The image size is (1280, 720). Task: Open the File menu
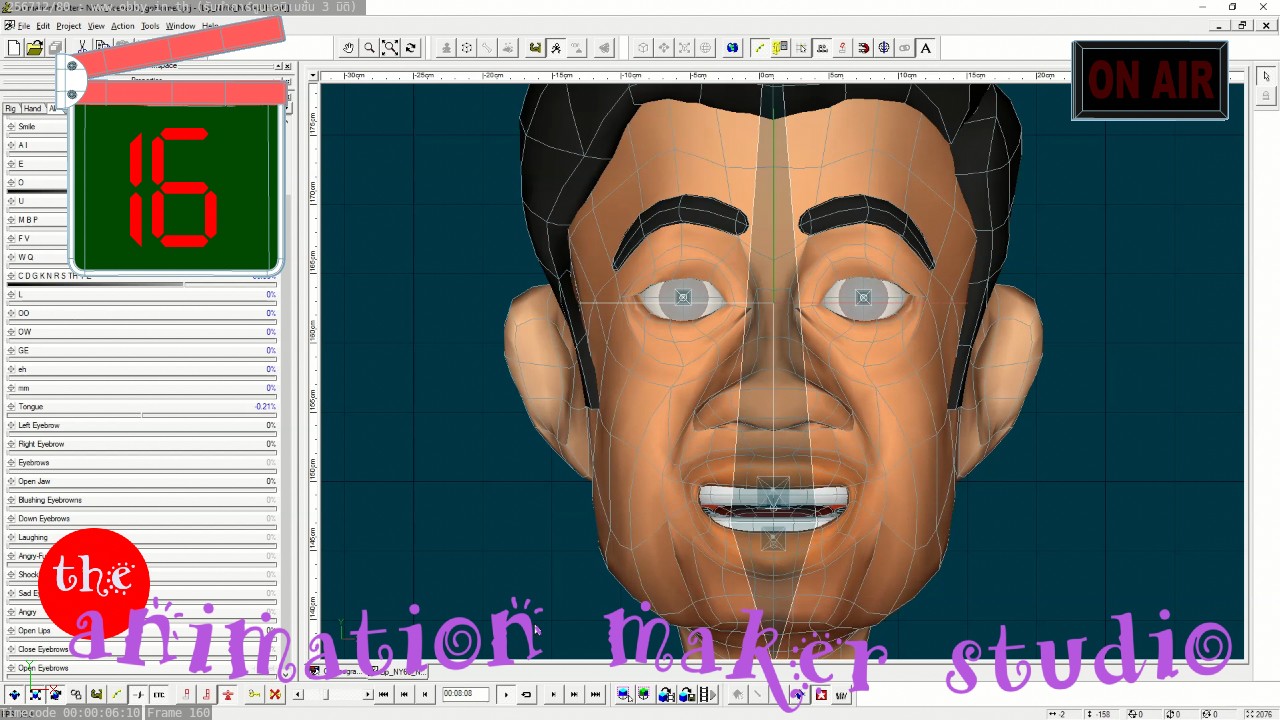[24, 26]
